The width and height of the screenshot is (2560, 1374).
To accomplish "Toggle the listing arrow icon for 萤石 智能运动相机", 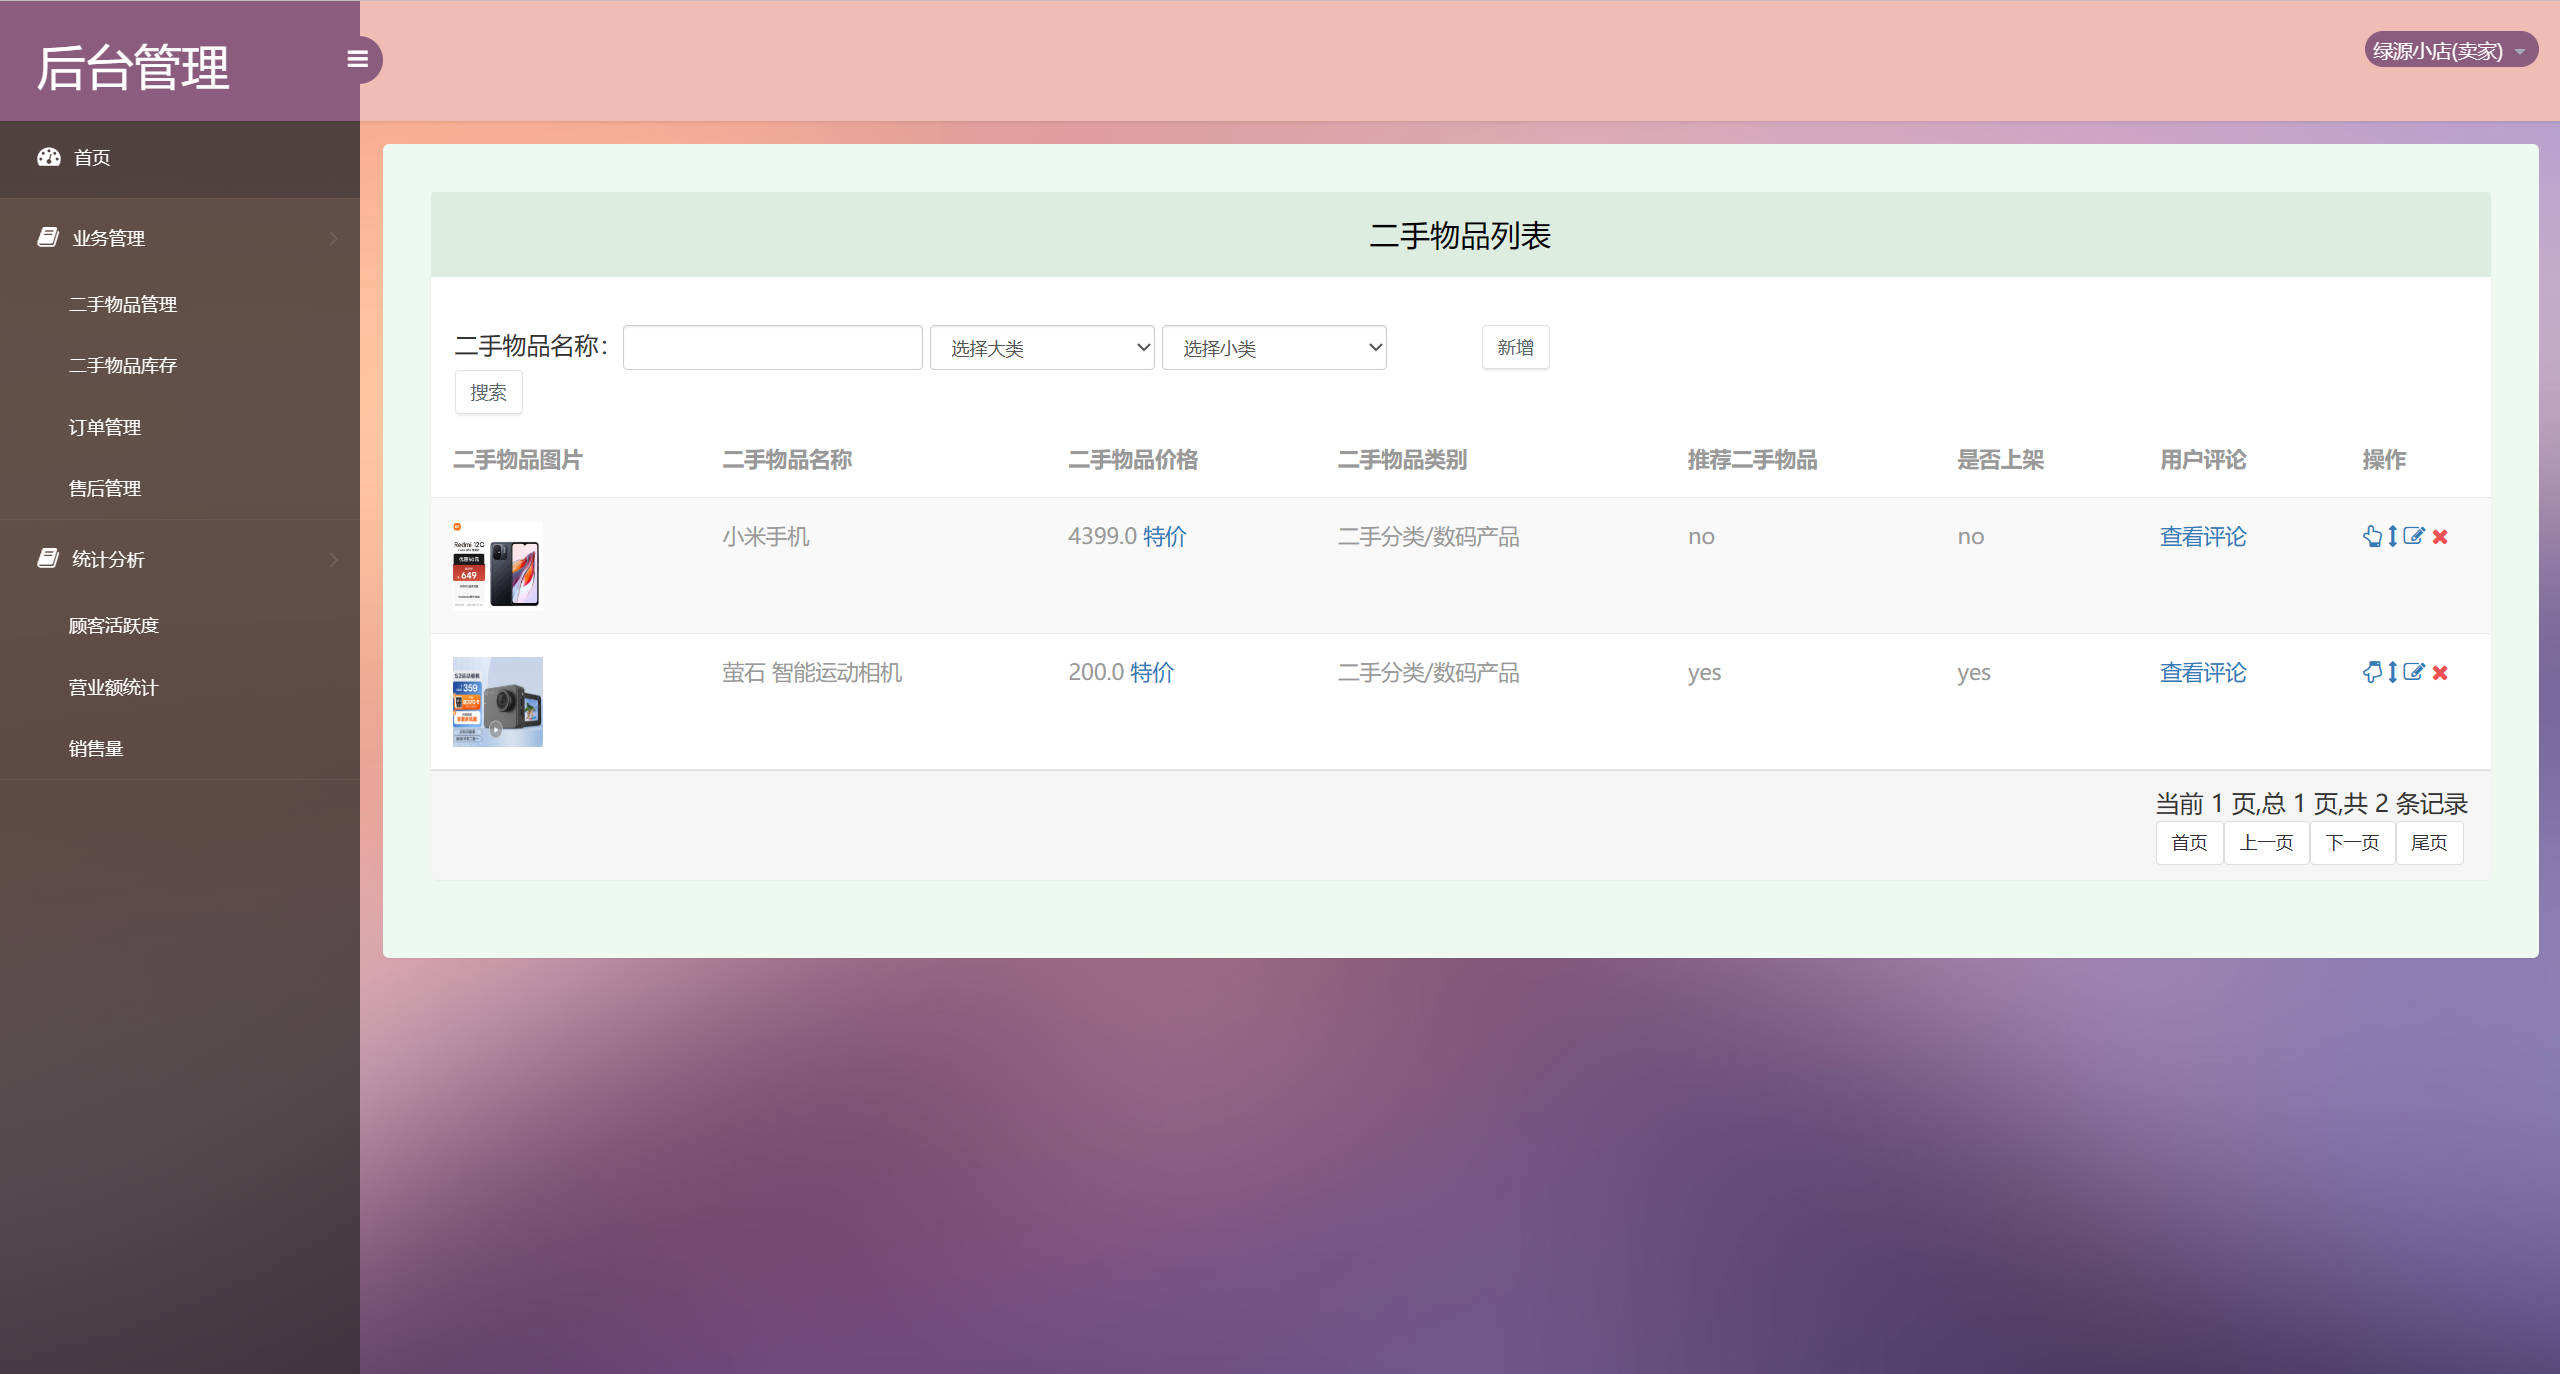I will pyautogui.click(x=2393, y=672).
